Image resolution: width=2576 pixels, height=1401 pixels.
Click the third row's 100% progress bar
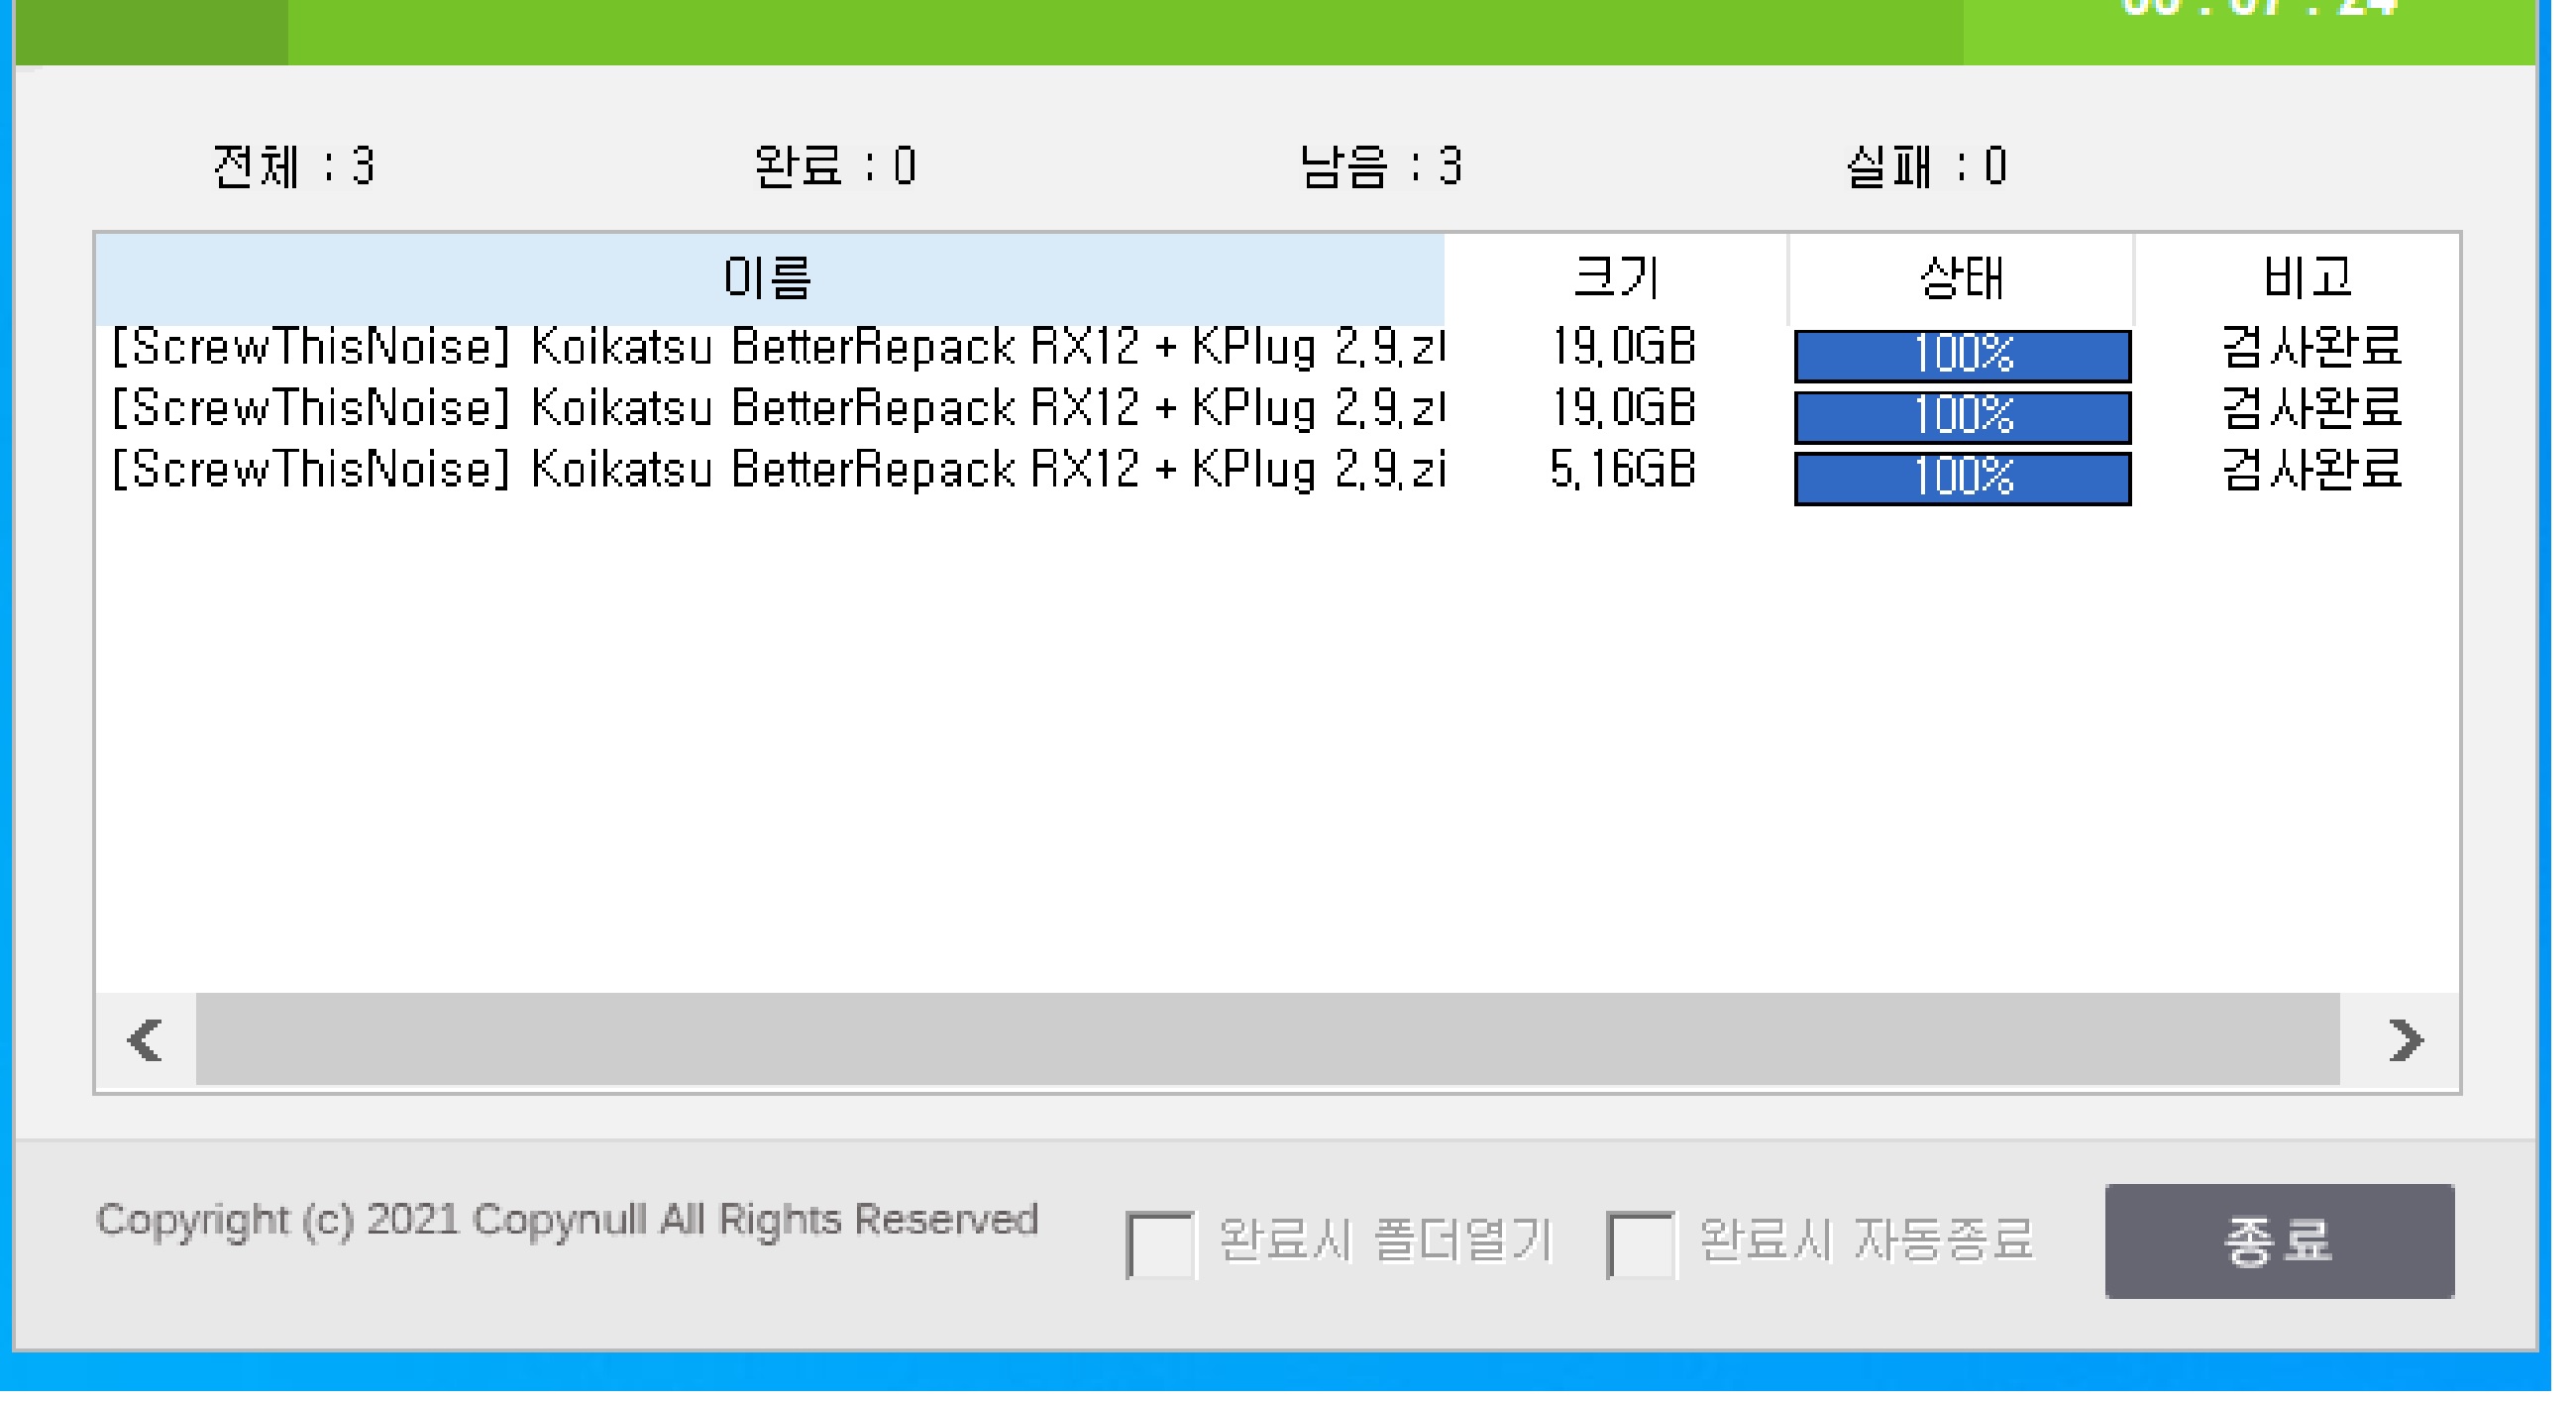coord(1962,478)
